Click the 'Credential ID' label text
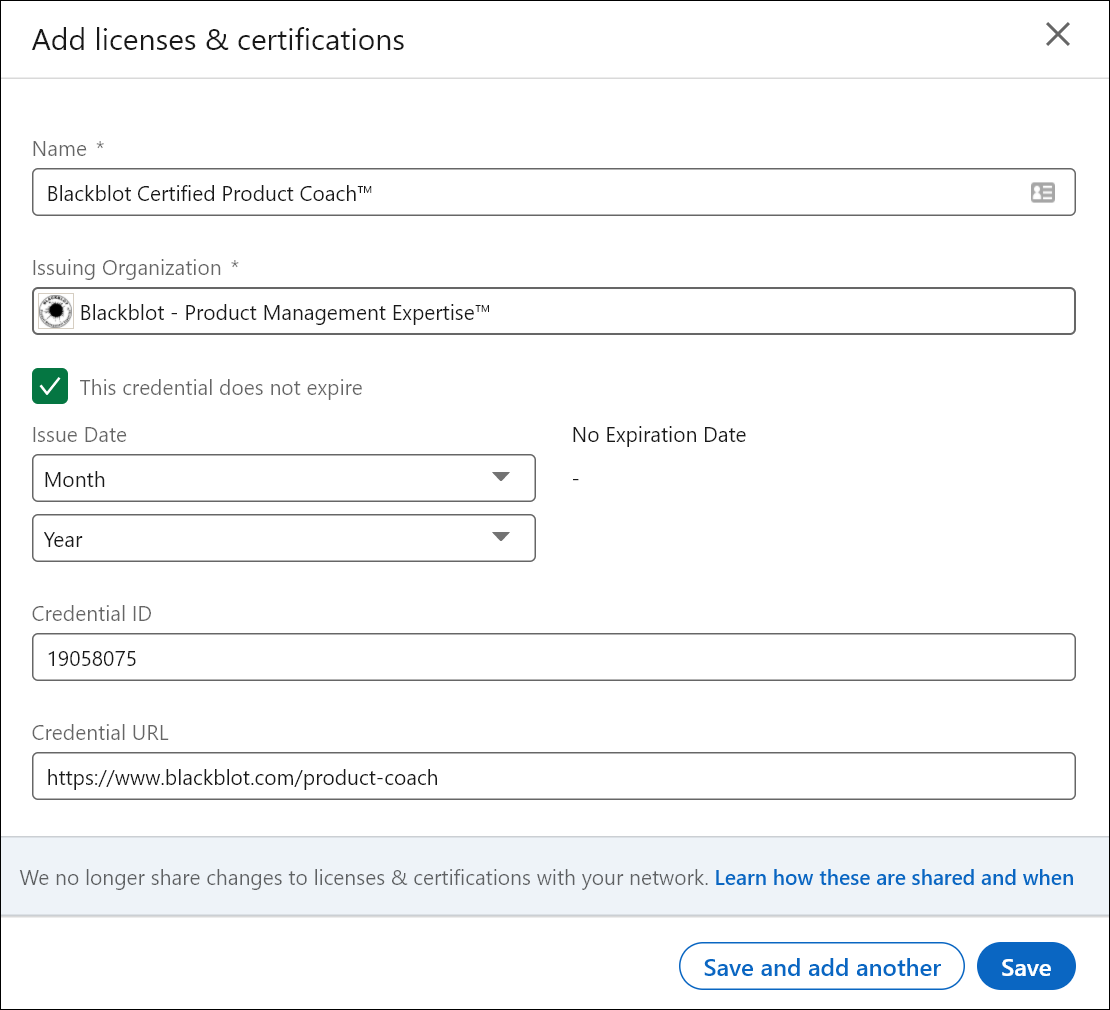The height and width of the screenshot is (1010, 1110). (92, 614)
